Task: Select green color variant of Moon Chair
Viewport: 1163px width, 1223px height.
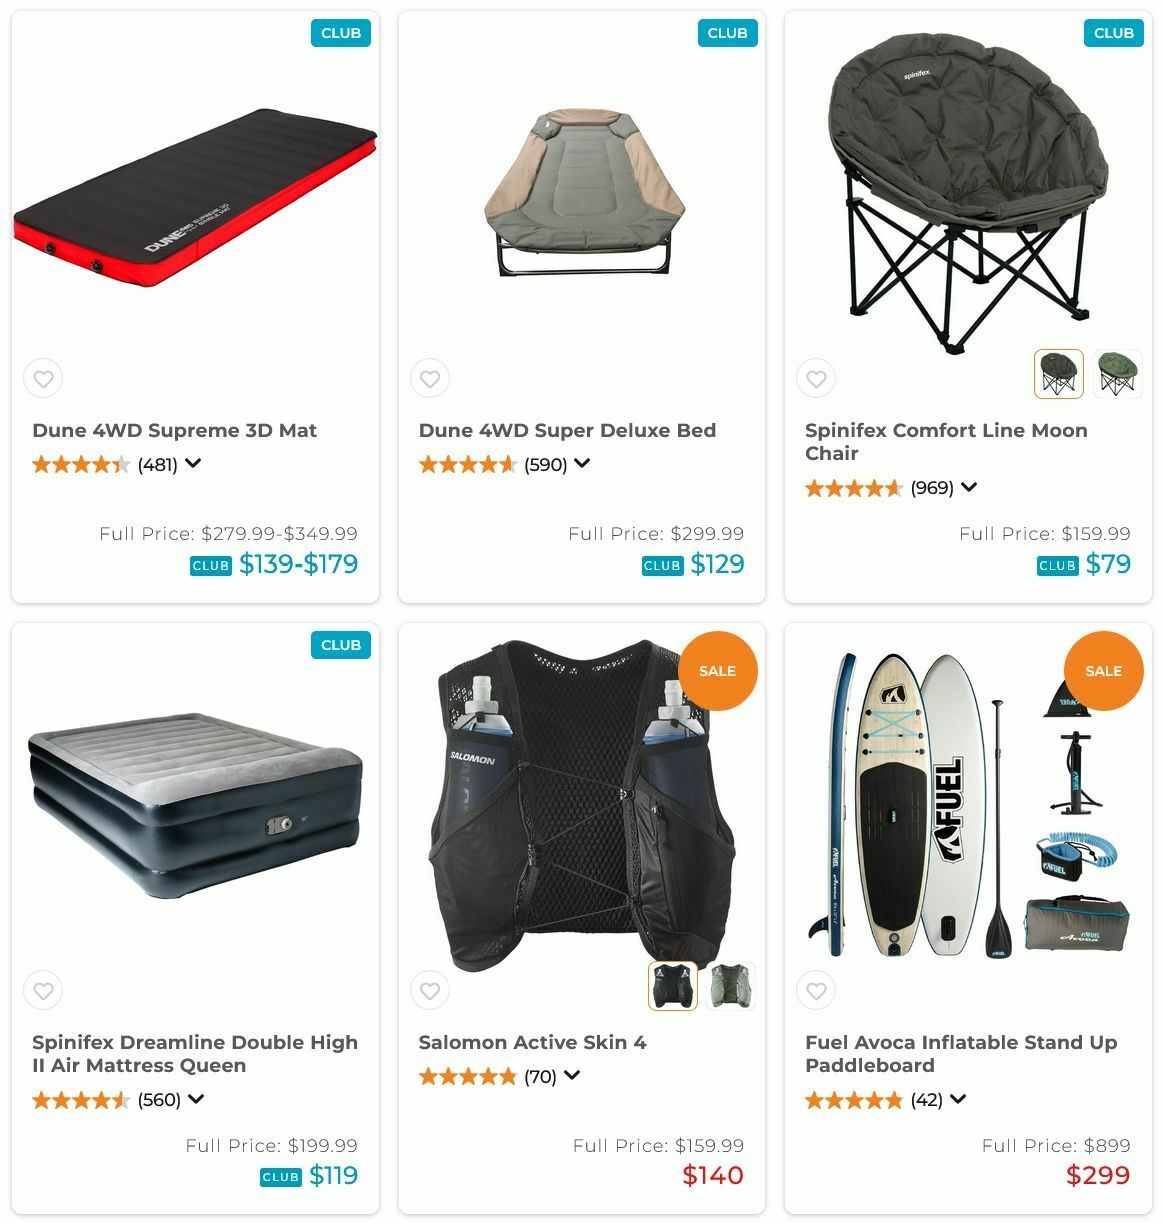Action: (1117, 374)
